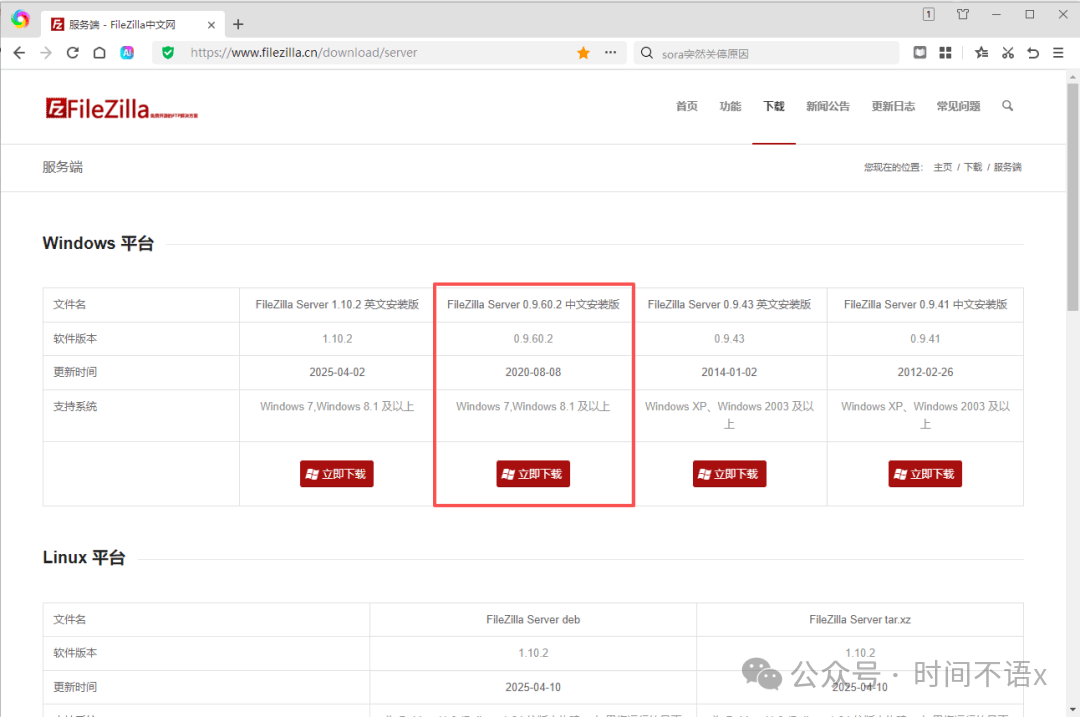Download FileZilla Server 1.10.2 英文安装版
The width and height of the screenshot is (1080, 717).
pos(337,474)
